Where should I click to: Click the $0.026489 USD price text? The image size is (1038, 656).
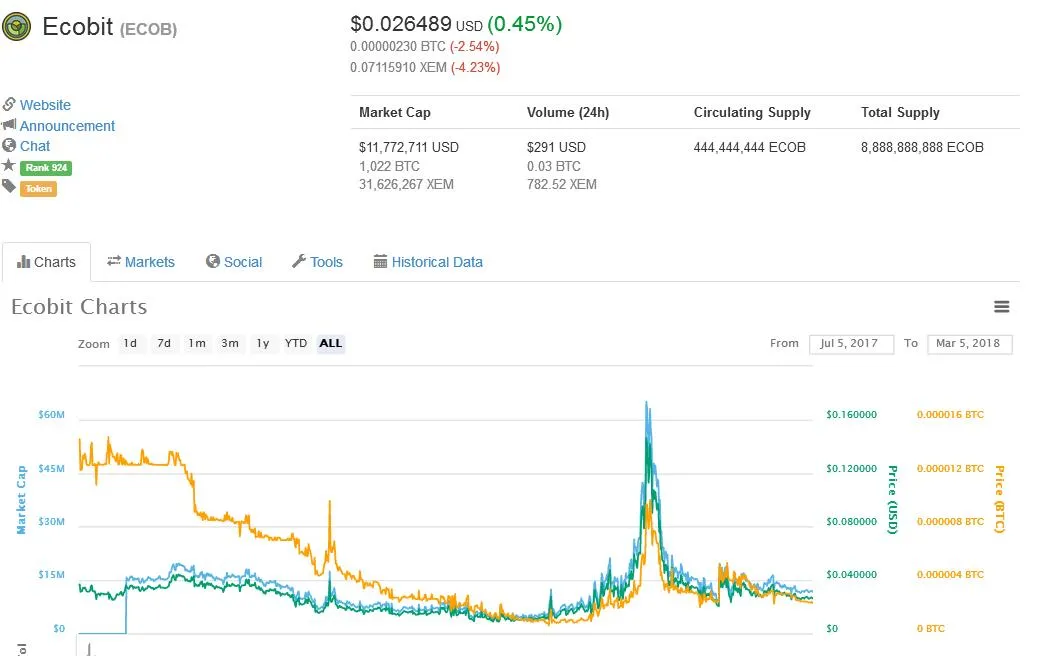tap(416, 24)
